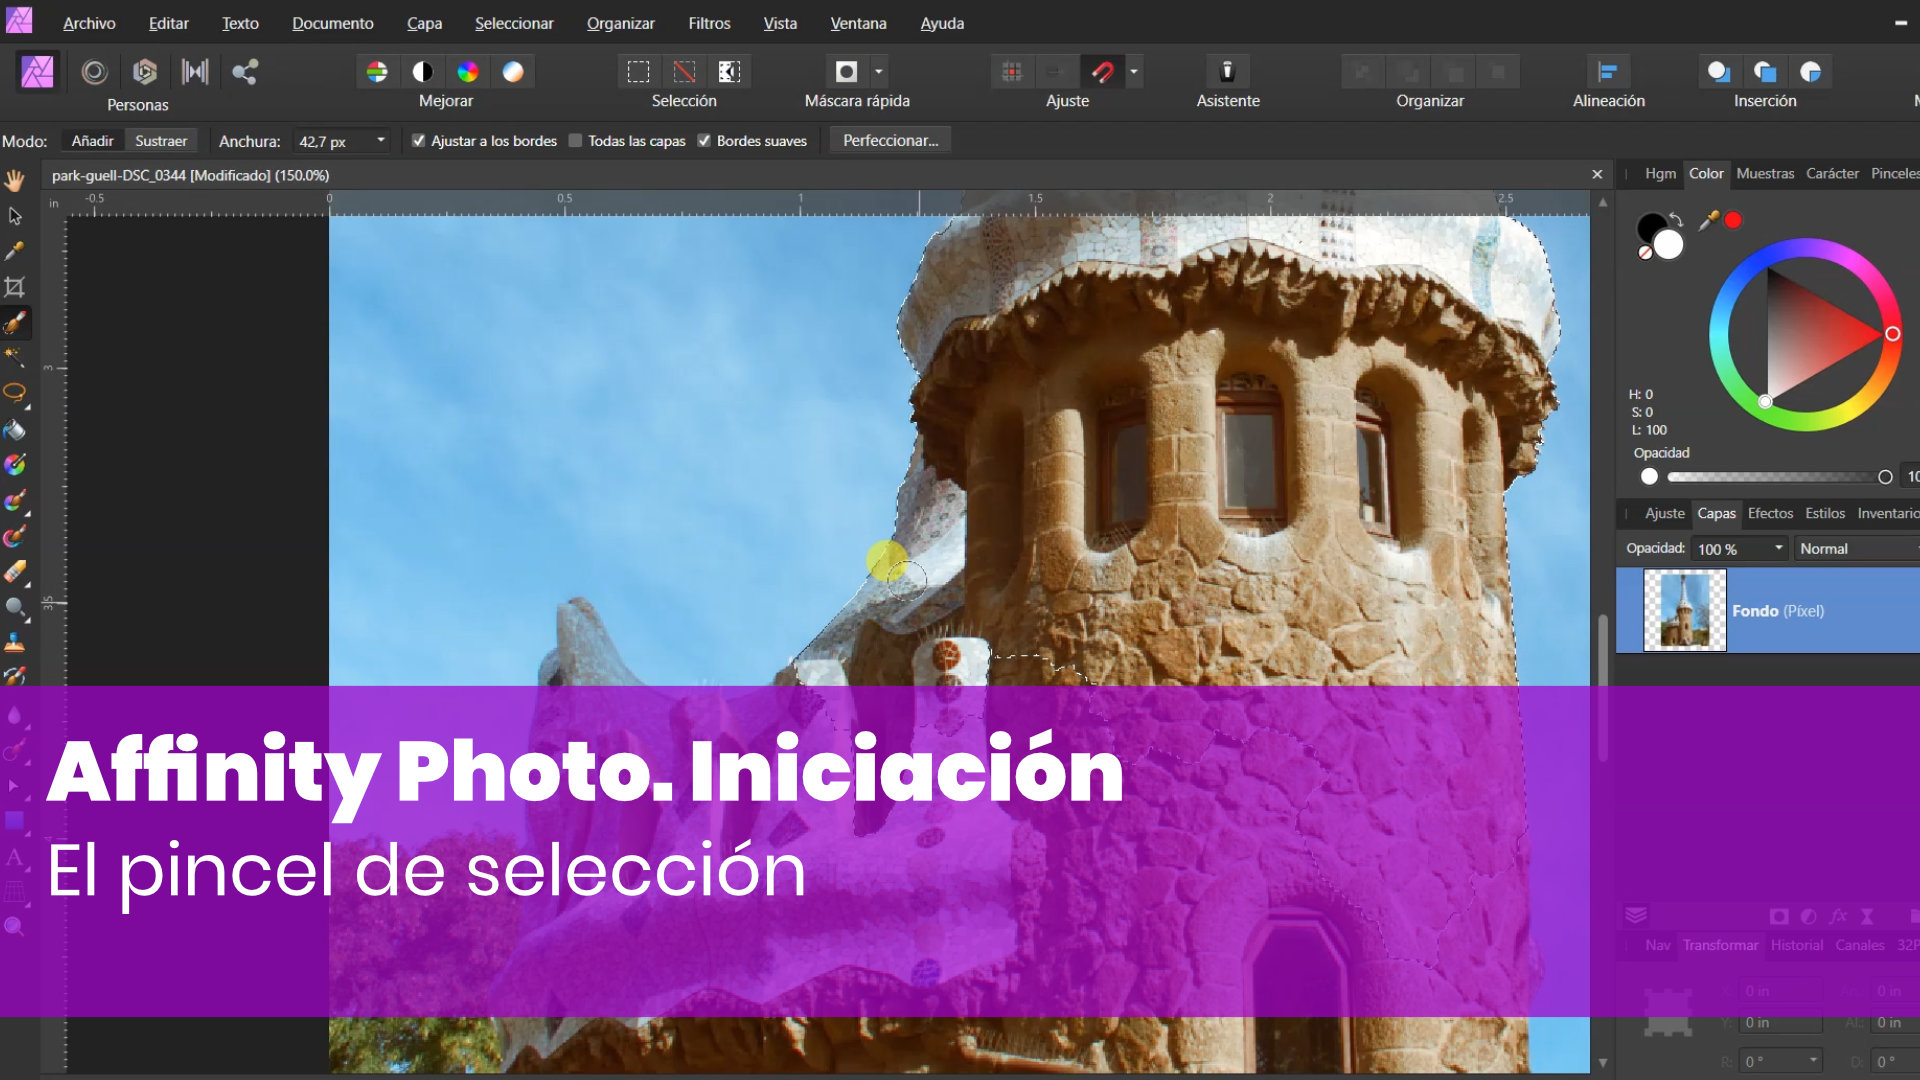This screenshot has width=1920, height=1080.
Task: Open the Capa menu
Action: click(x=424, y=23)
